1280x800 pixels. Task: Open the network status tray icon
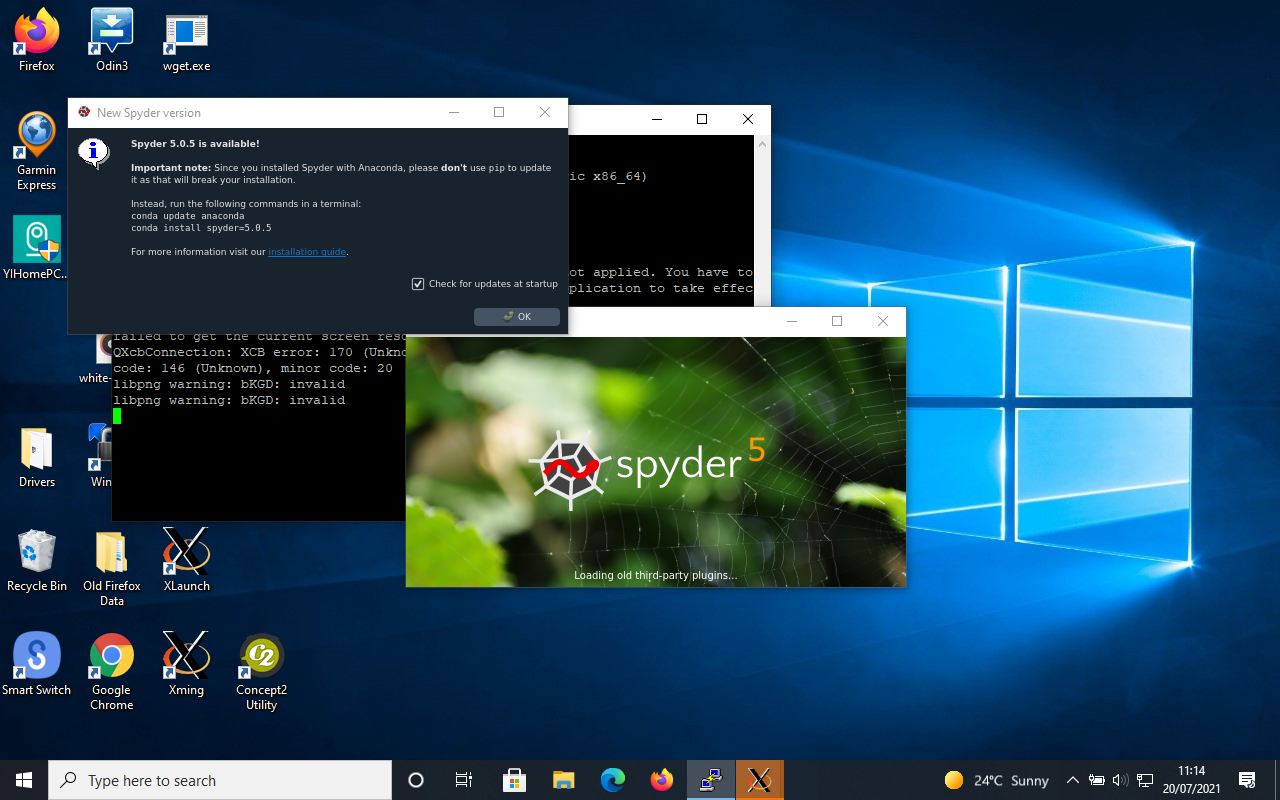point(1146,780)
